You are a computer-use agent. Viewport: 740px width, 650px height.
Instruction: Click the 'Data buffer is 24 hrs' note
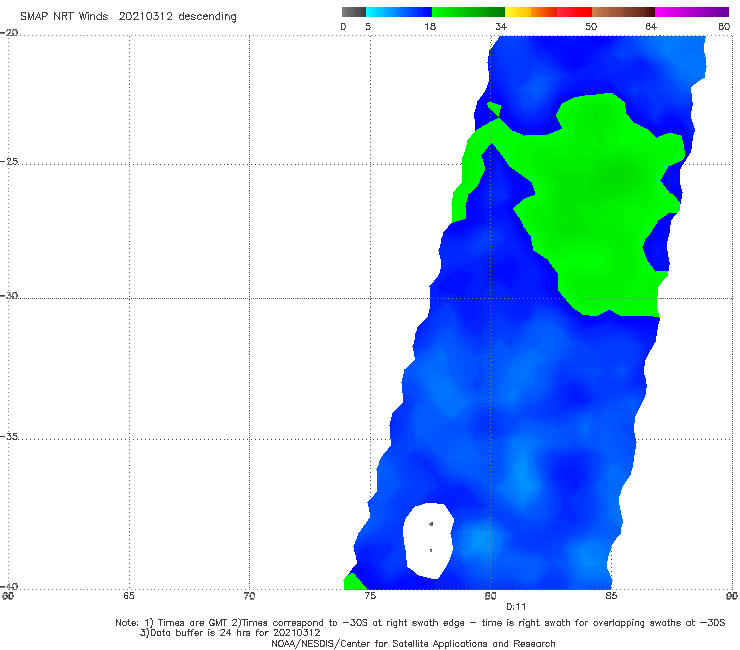[x=230, y=633]
